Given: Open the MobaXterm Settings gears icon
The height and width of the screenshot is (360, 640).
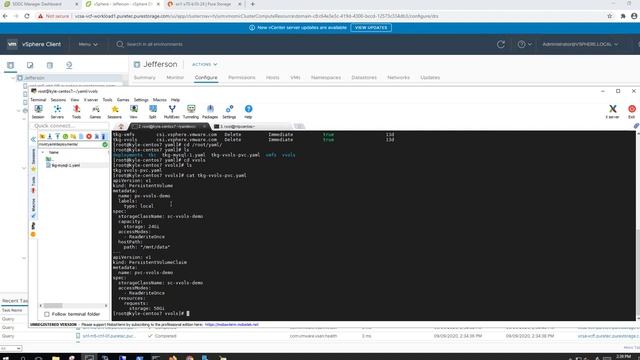Looking at the screenshot, I should [x=229, y=111].
